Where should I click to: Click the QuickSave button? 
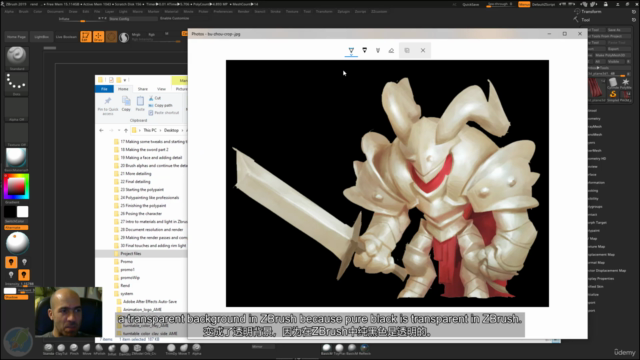pyautogui.click(x=471, y=4)
